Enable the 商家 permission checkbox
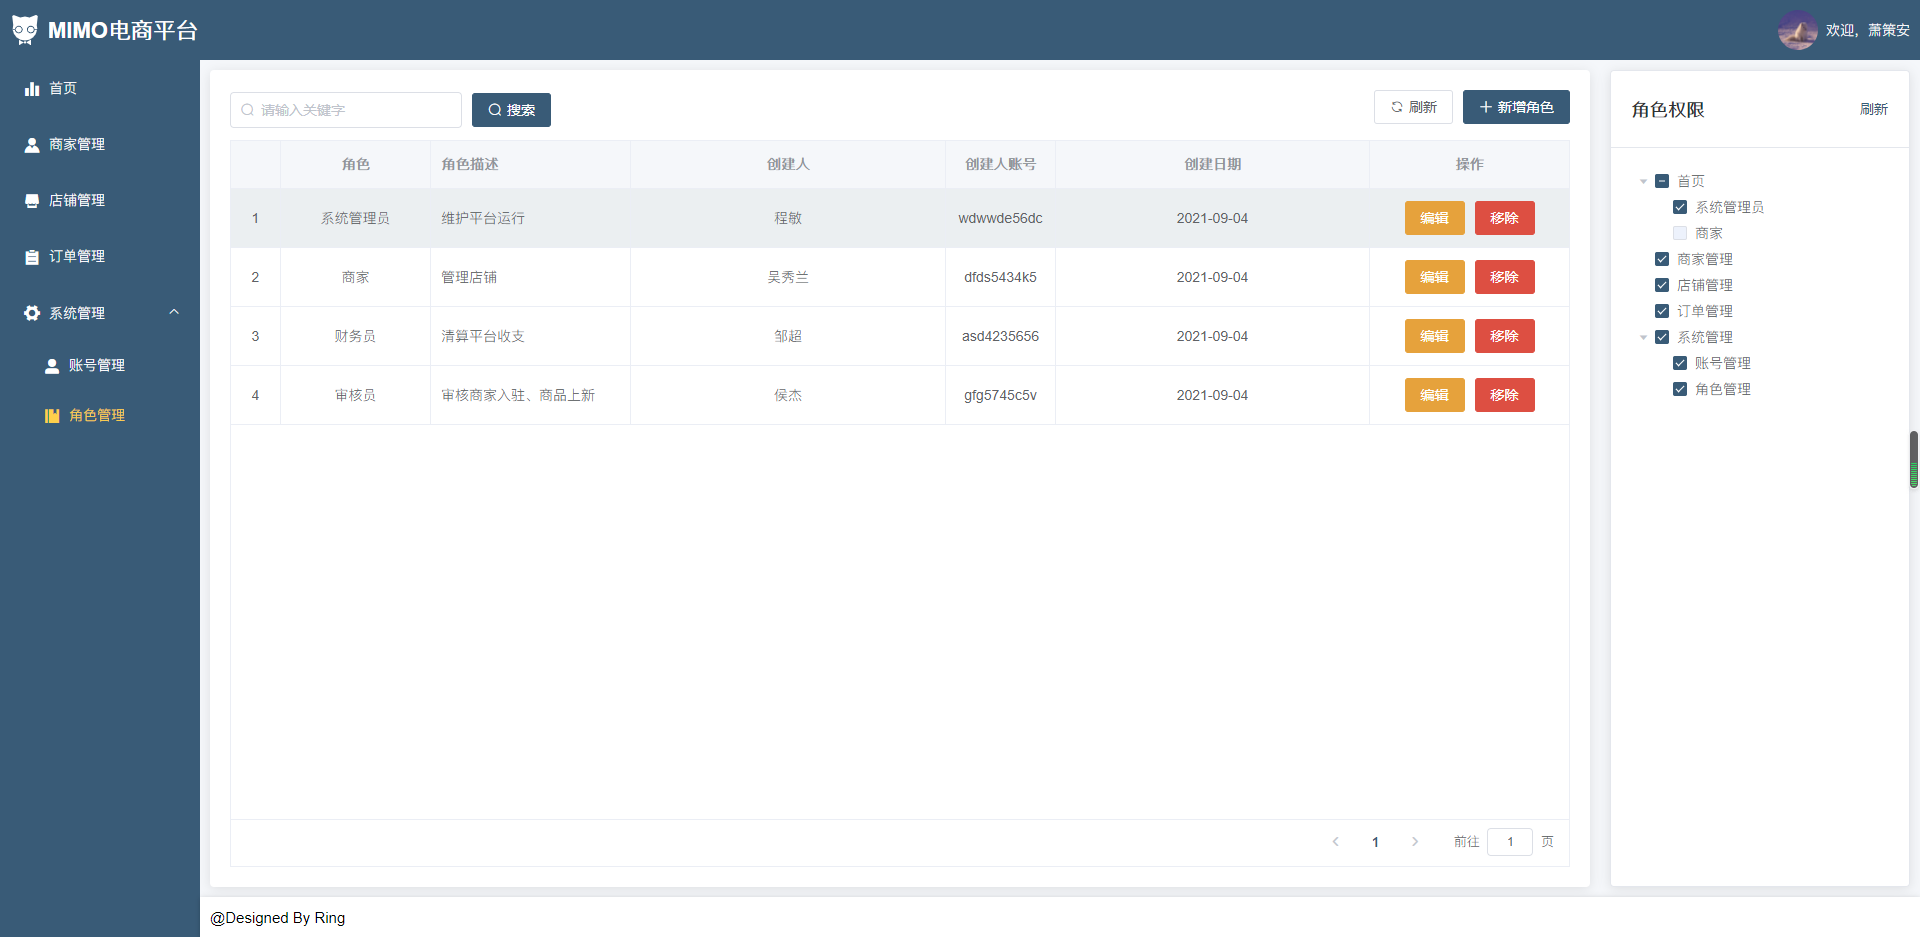The width and height of the screenshot is (1920, 937). [x=1681, y=232]
